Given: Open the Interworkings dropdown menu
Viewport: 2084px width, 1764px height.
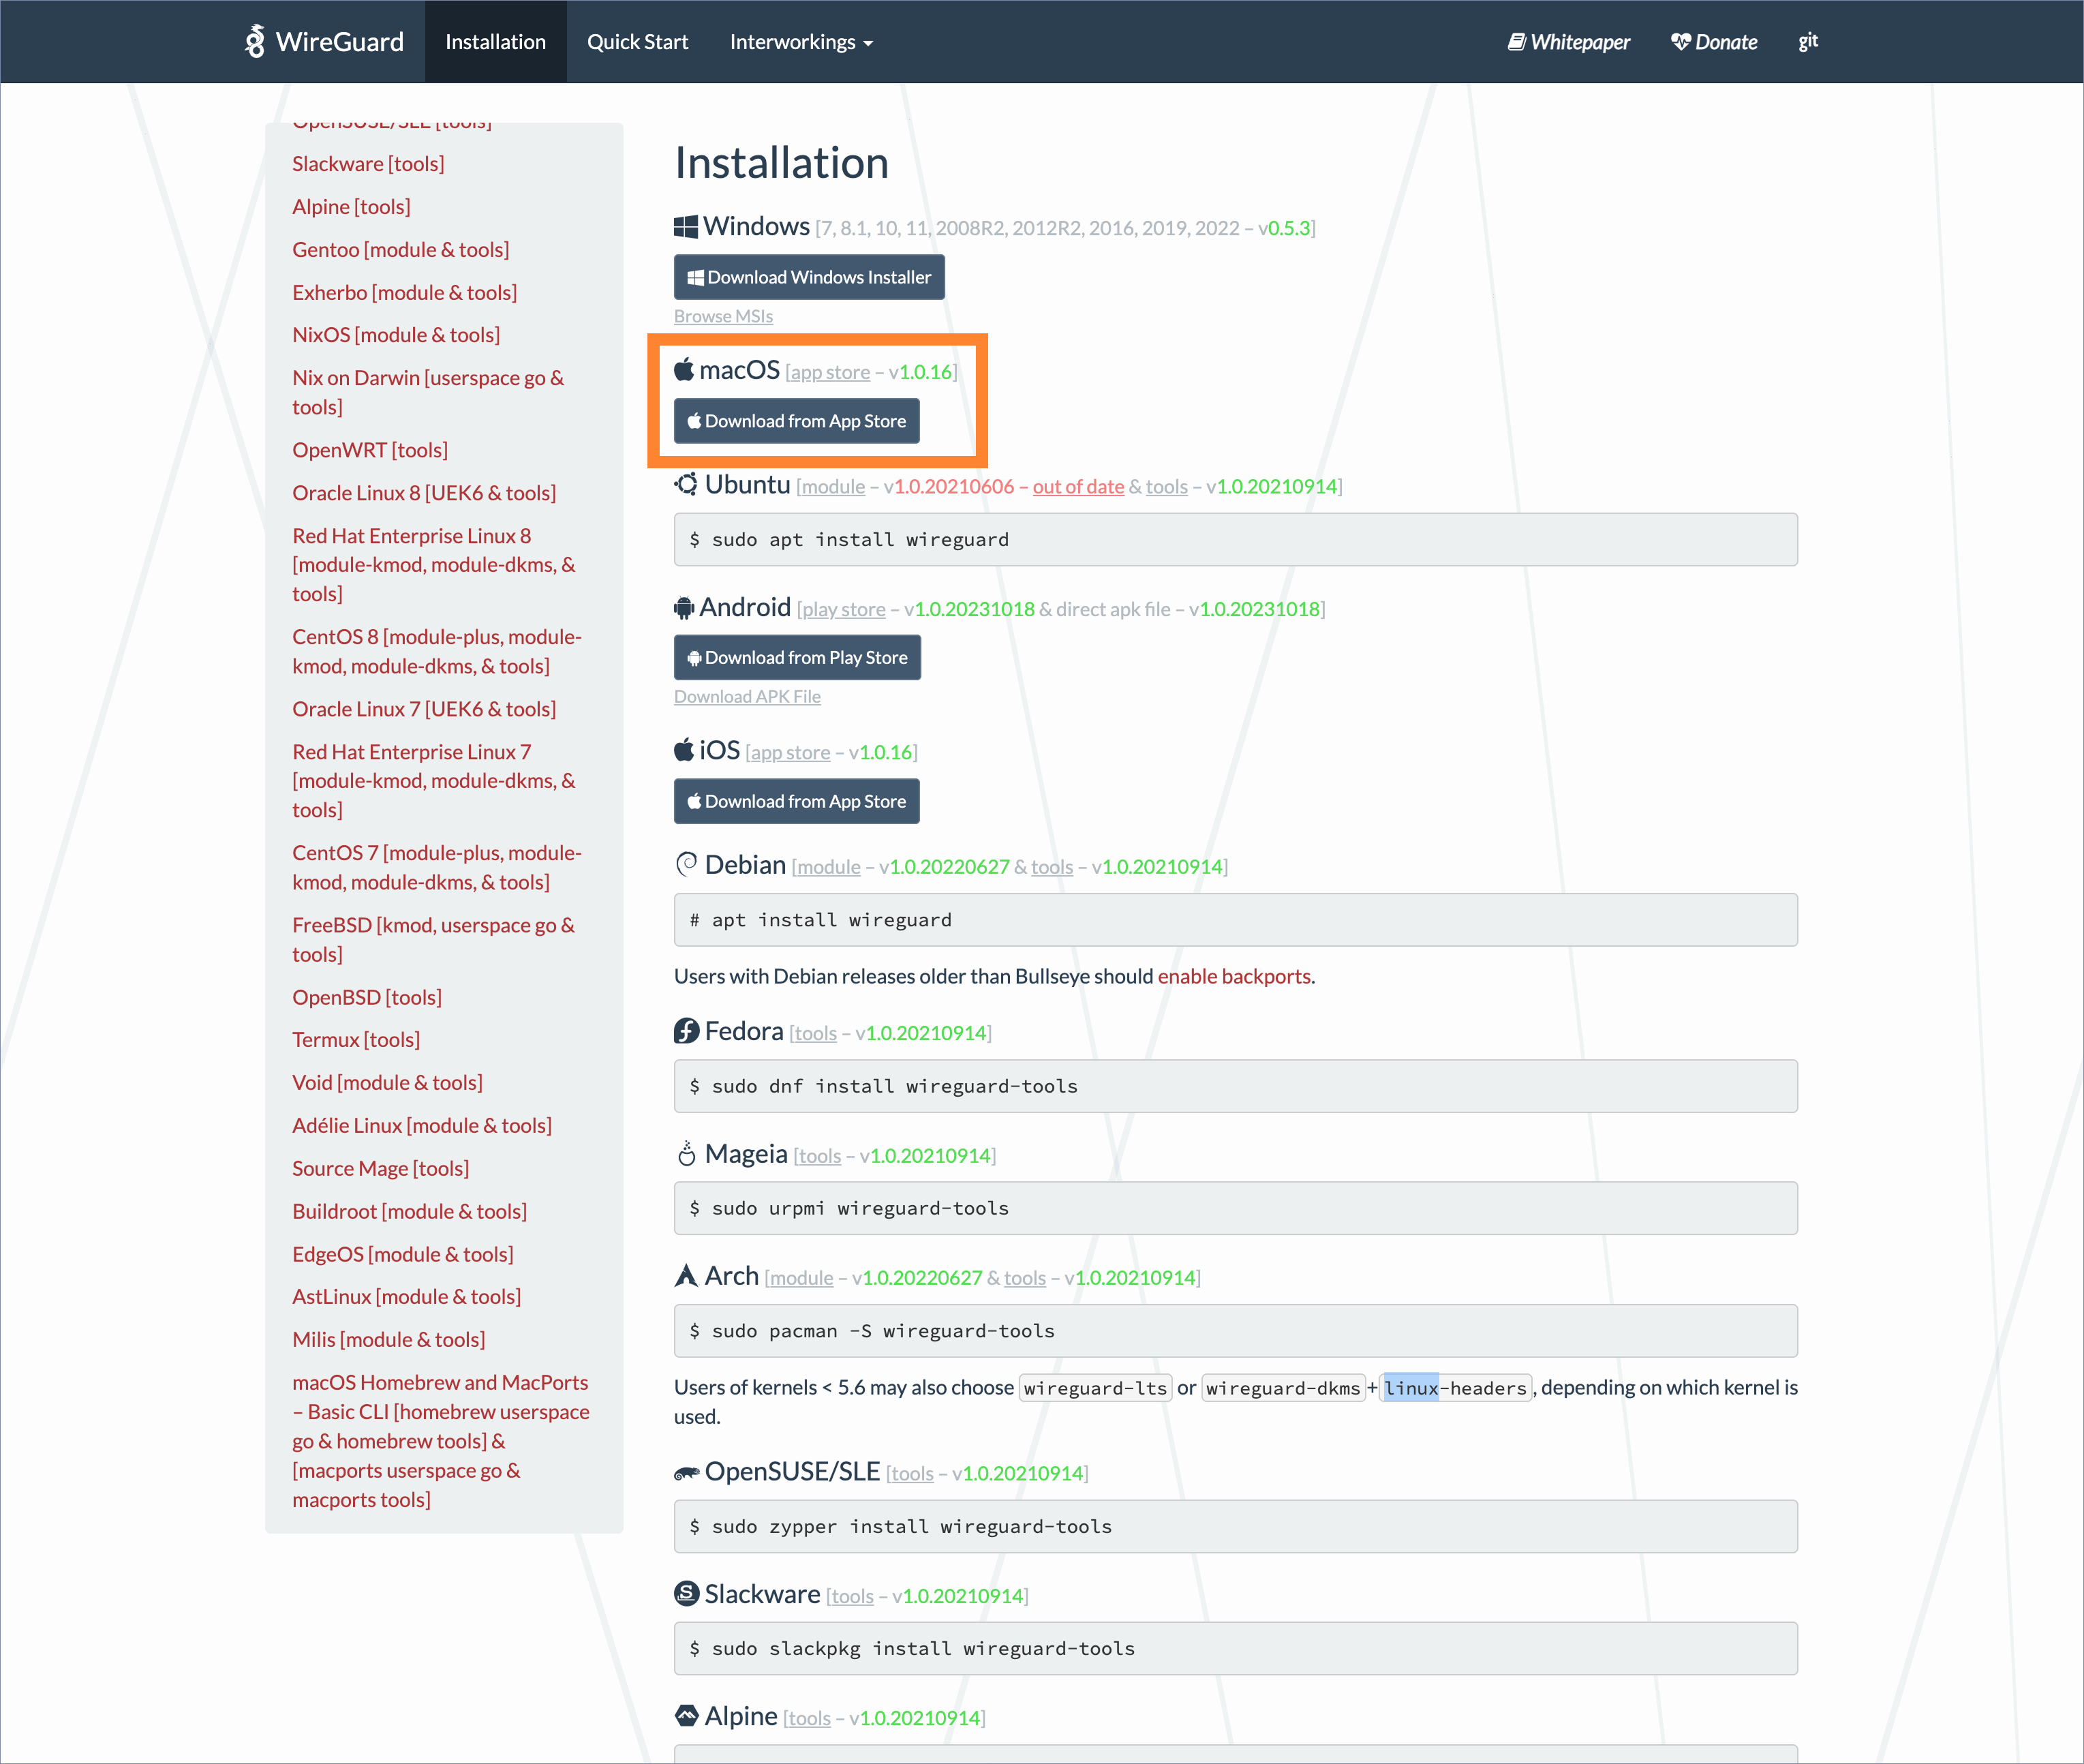Looking at the screenshot, I should (801, 42).
